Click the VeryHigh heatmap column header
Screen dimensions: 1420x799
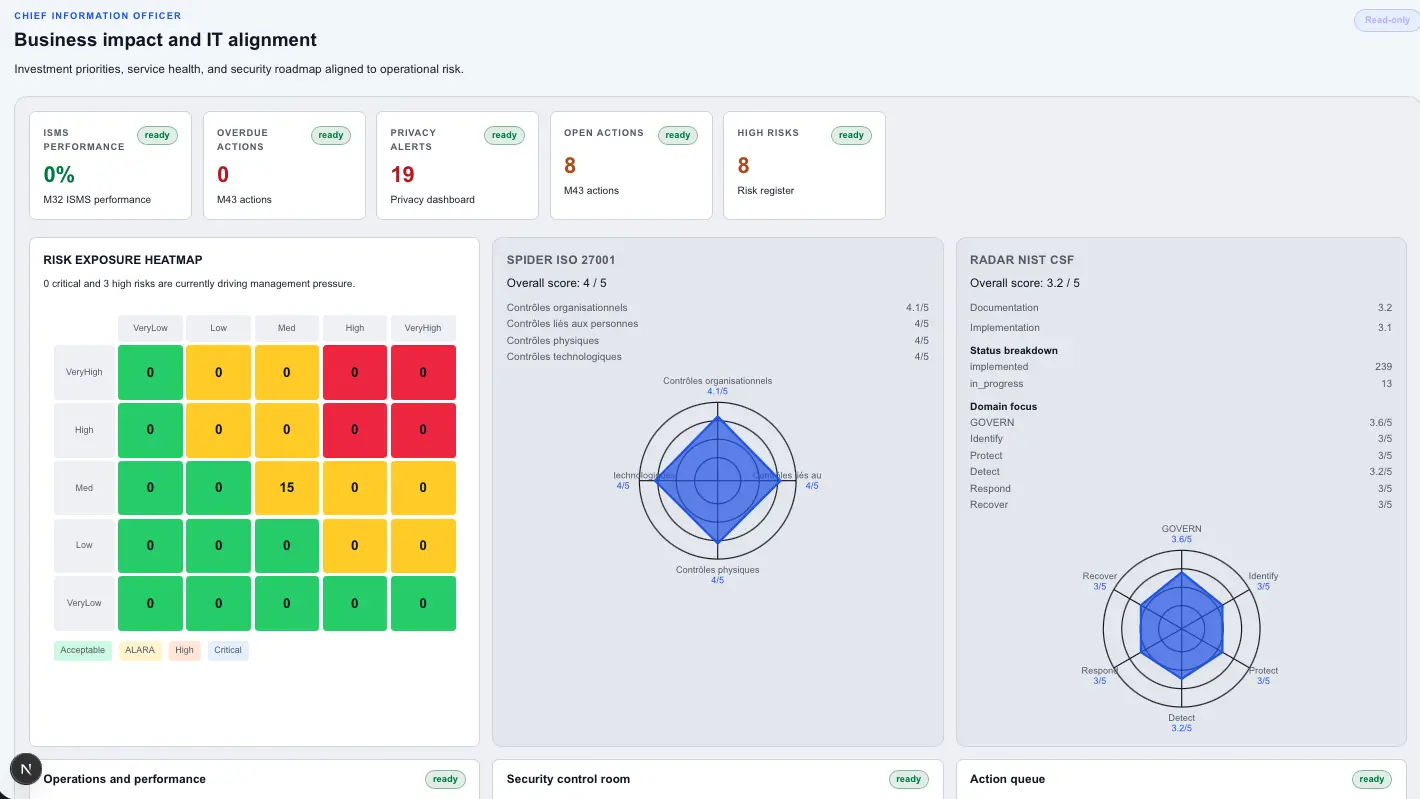pyautogui.click(x=423, y=328)
